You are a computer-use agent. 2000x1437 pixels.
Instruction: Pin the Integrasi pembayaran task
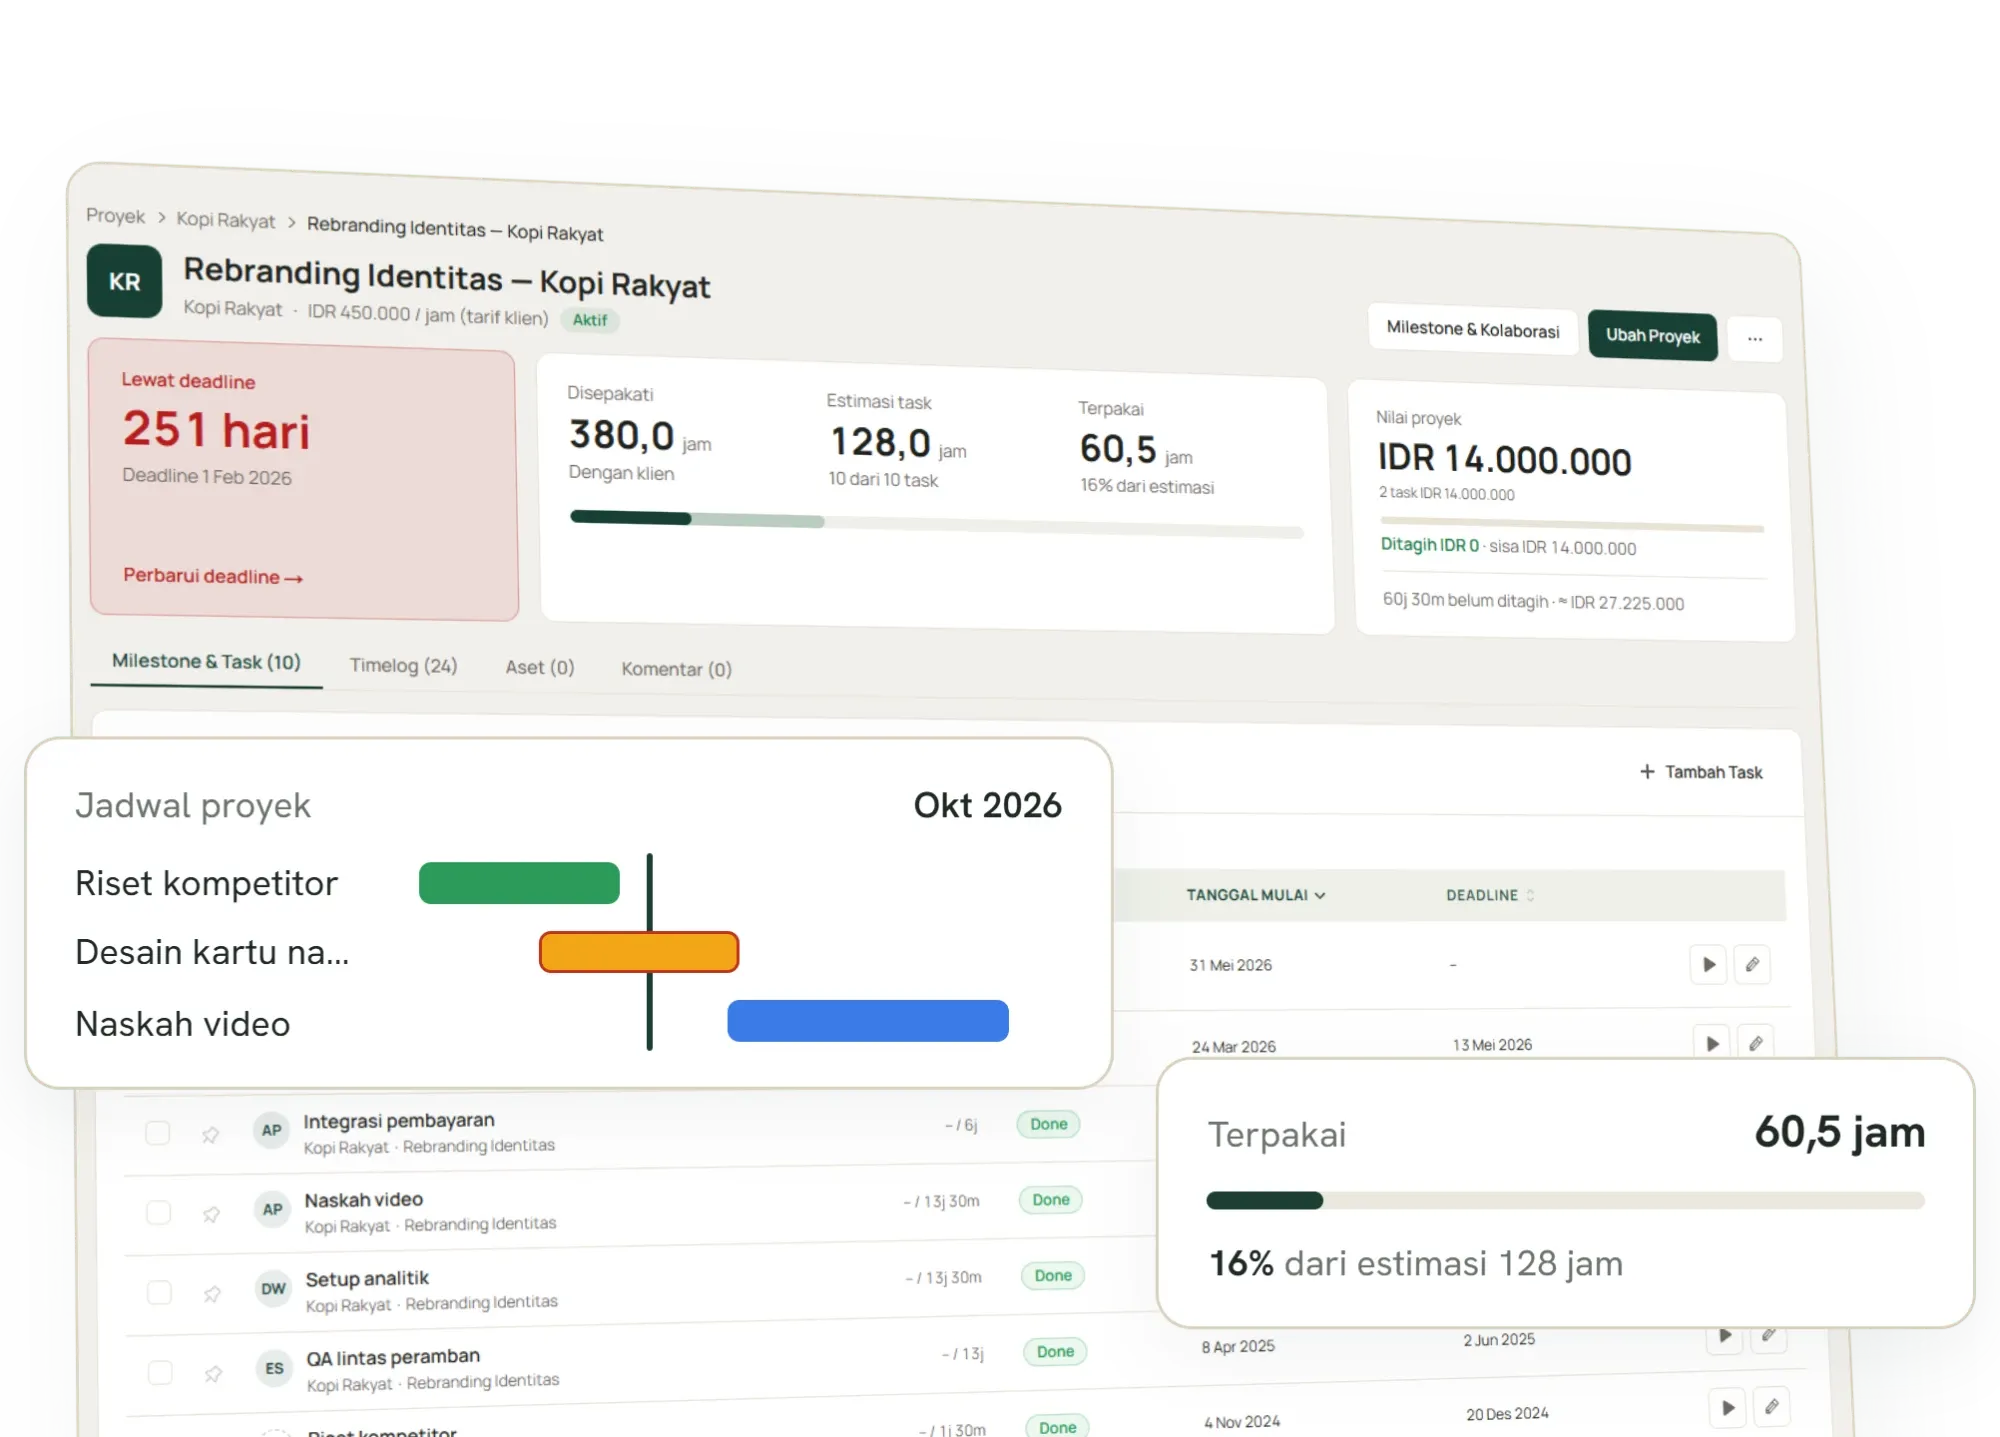tap(210, 1135)
